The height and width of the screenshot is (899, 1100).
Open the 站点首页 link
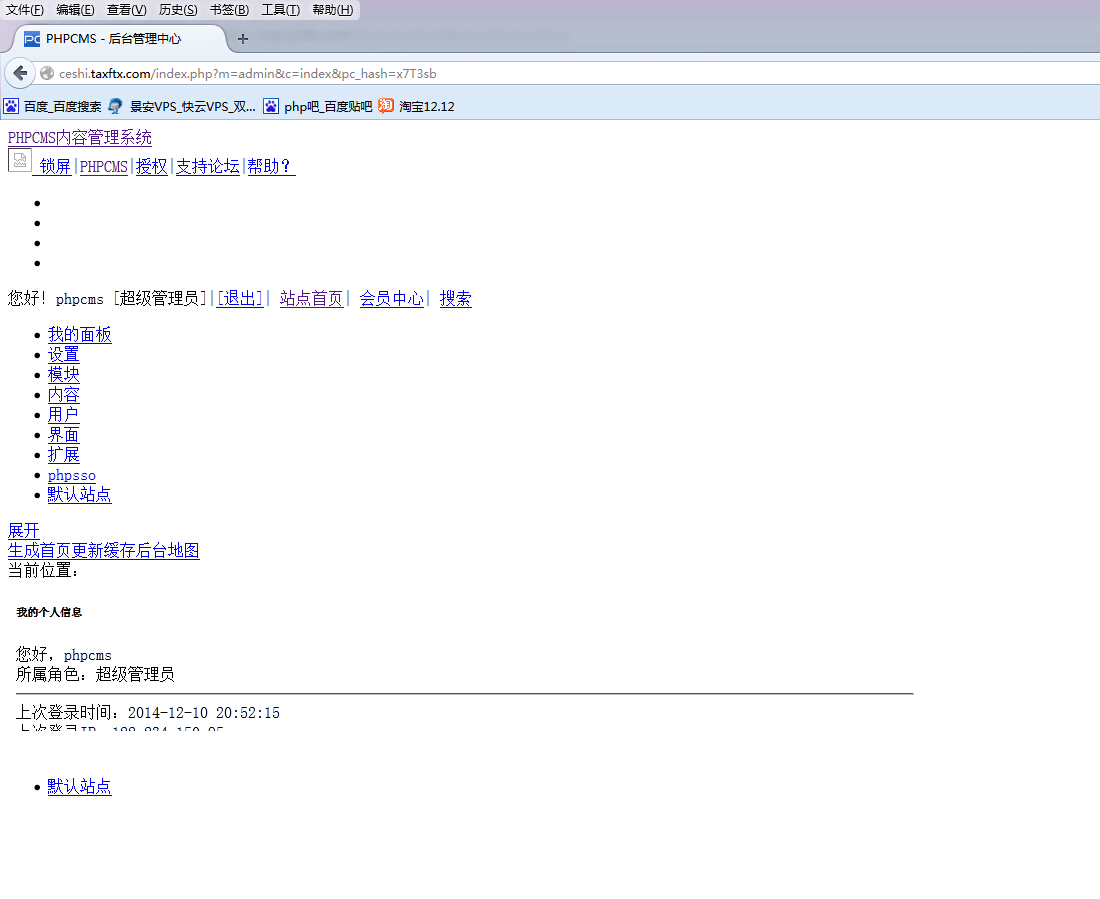311,298
